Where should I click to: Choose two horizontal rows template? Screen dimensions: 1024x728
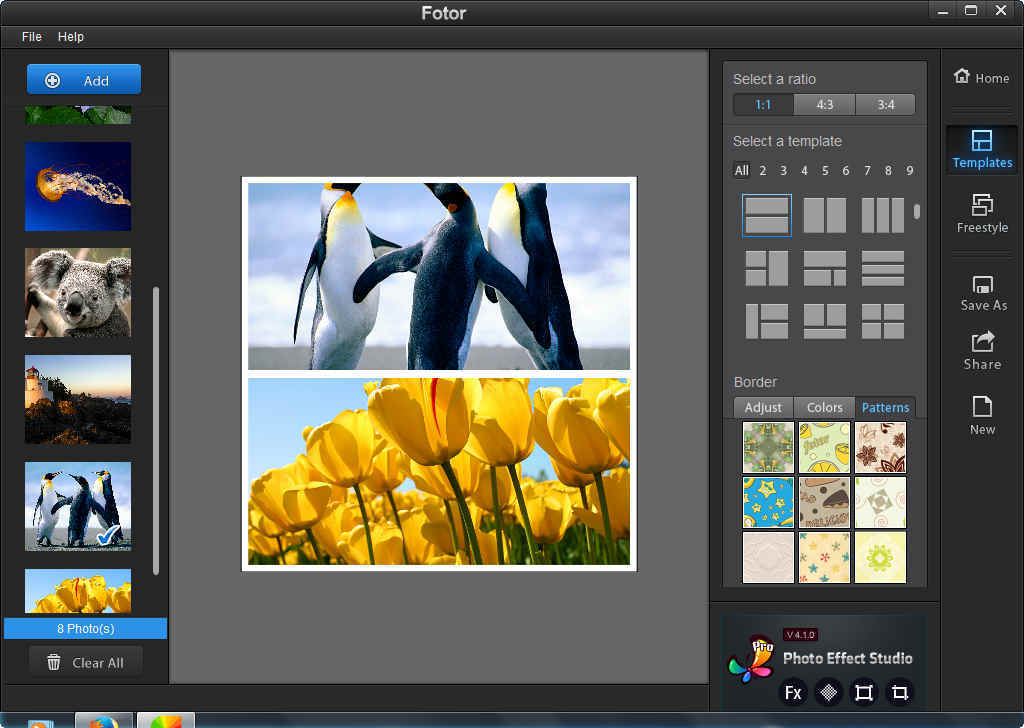[767, 215]
